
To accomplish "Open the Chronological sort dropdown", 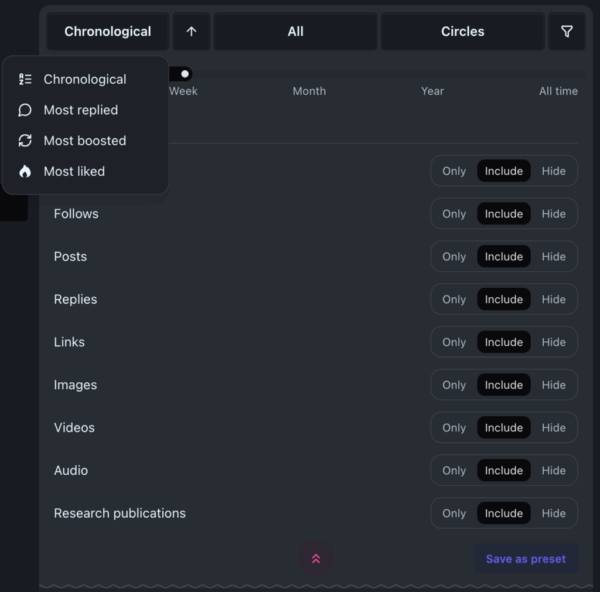I will click(108, 32).
